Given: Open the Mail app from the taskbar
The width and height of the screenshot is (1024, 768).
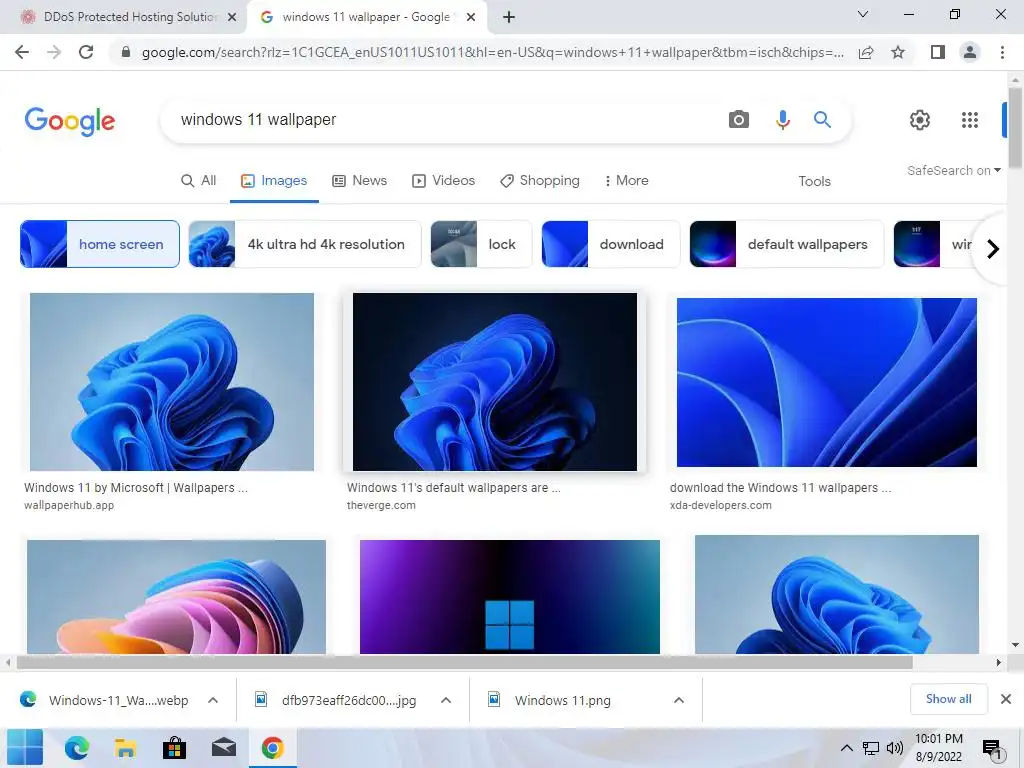Looking at the screenshot, I should pos(223,748).
